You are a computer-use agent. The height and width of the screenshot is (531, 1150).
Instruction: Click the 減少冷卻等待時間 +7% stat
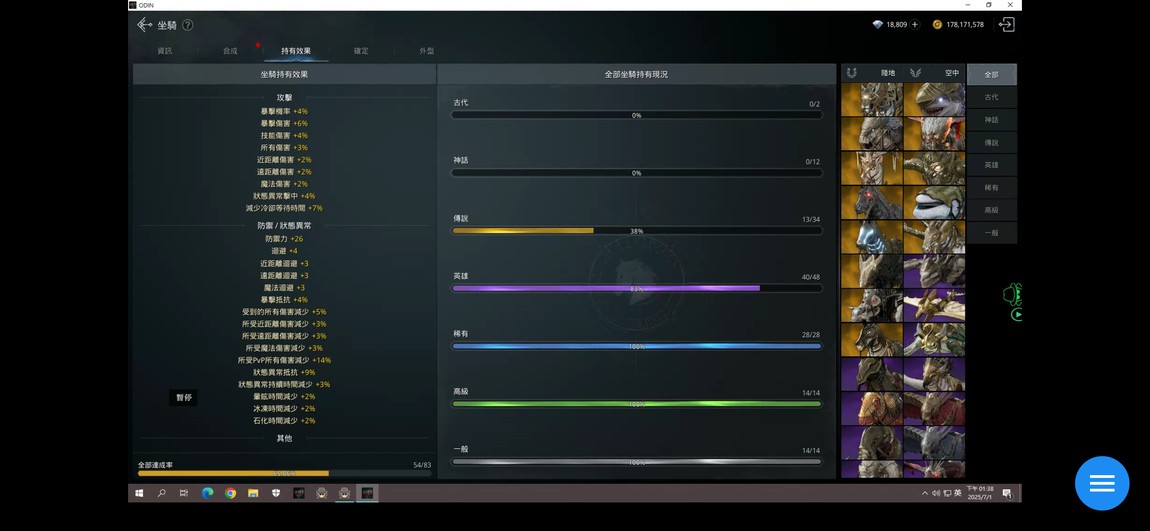284,208
